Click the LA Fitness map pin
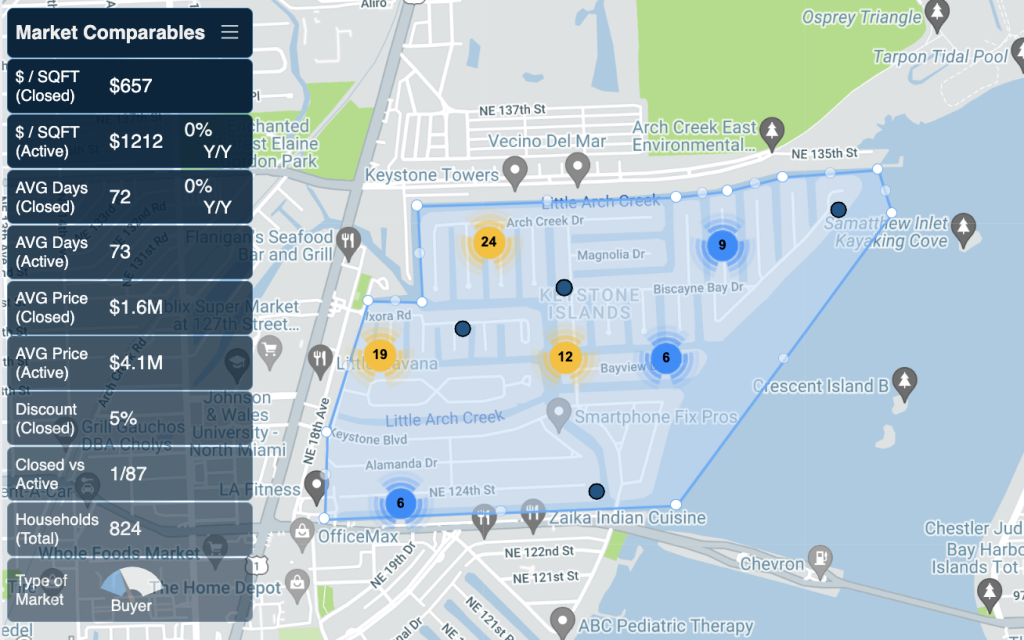This screenshot has height=640, width=1024. point(317,487)
